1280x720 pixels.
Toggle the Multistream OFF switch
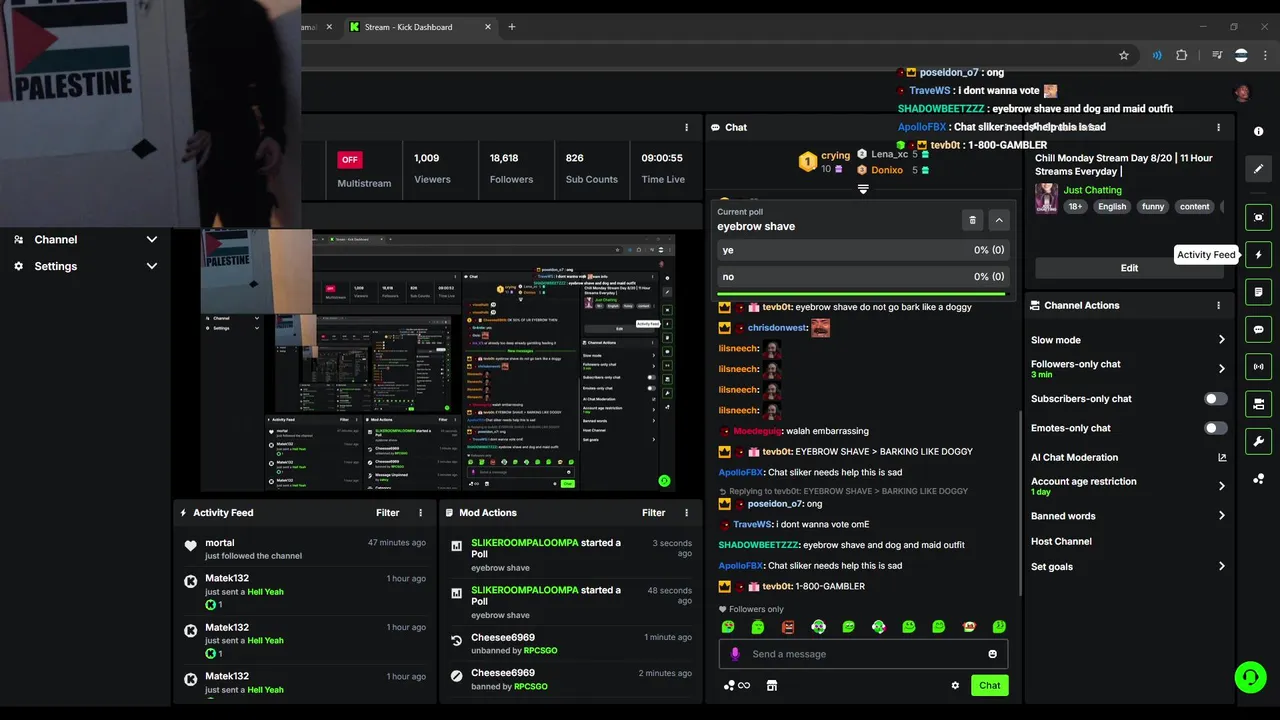point(349,159)
